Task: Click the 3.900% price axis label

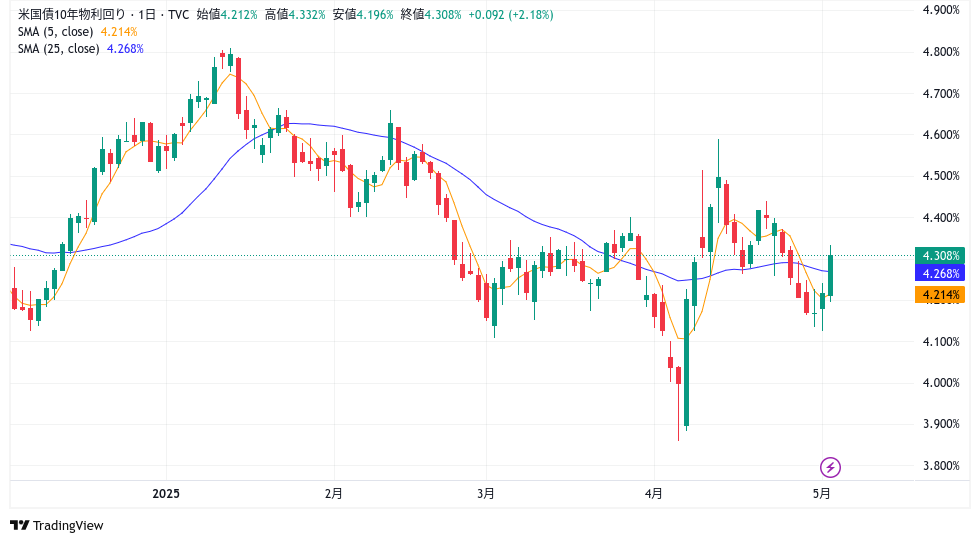Action: pyautogui.click(x=941, y=424)
